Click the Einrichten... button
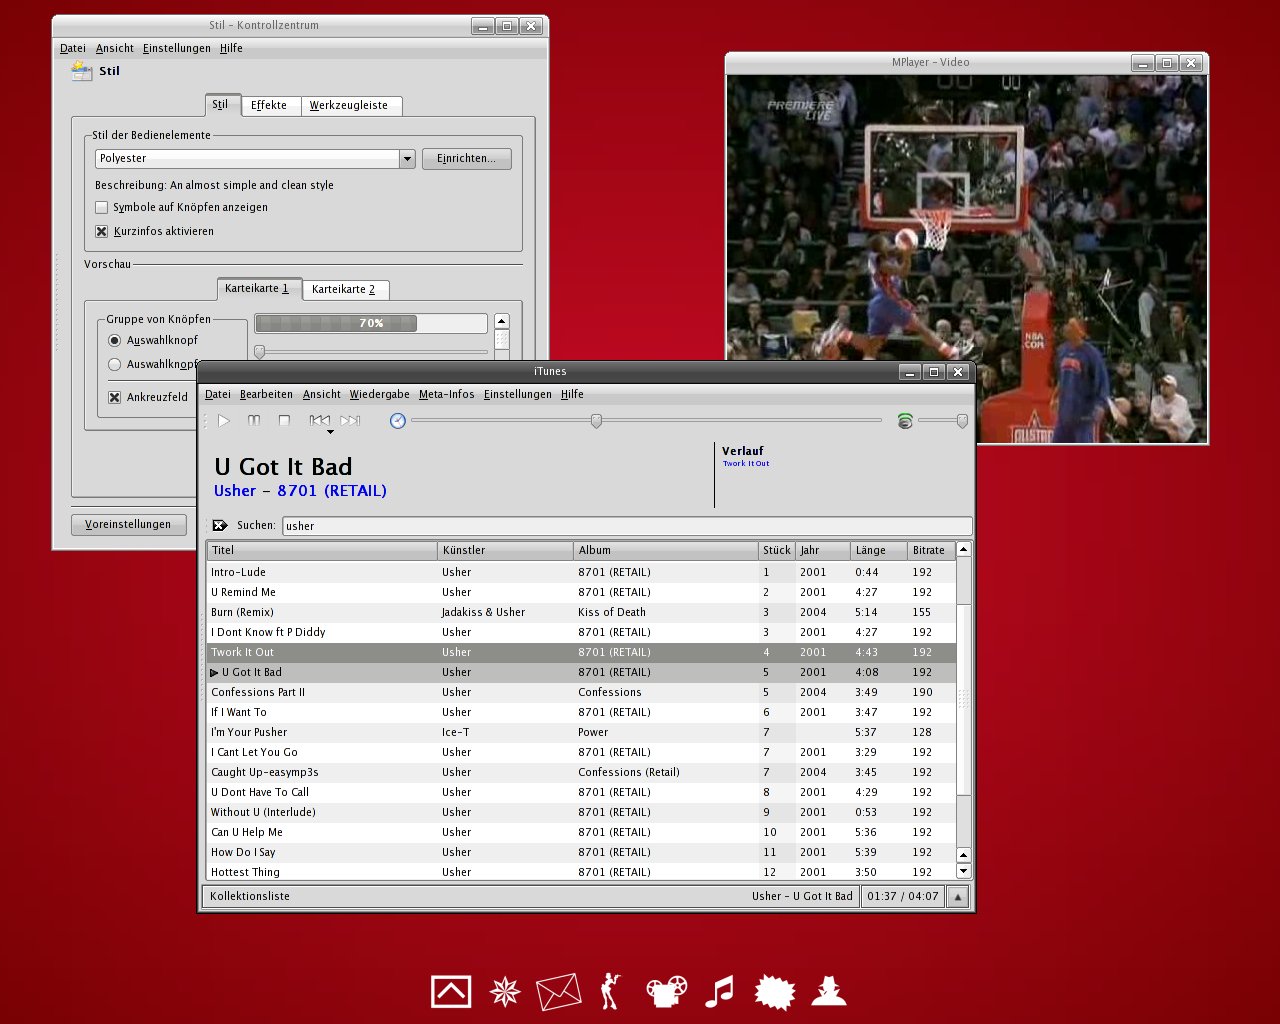 (x=466, y=158)
